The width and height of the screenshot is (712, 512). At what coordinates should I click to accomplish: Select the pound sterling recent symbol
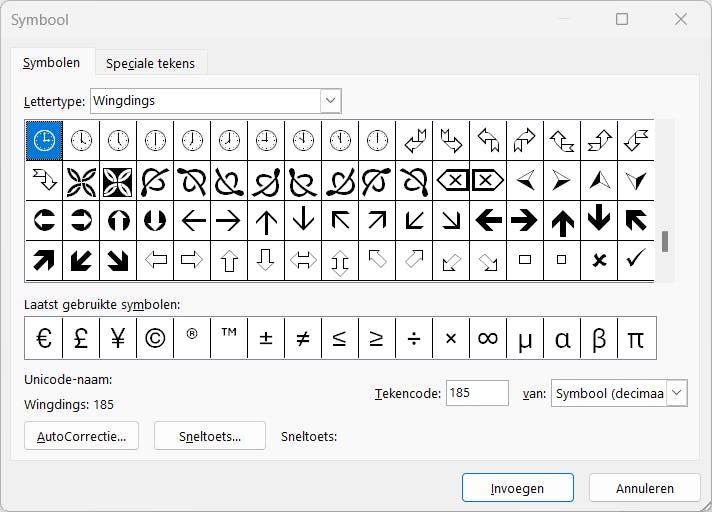click(81, 339)
